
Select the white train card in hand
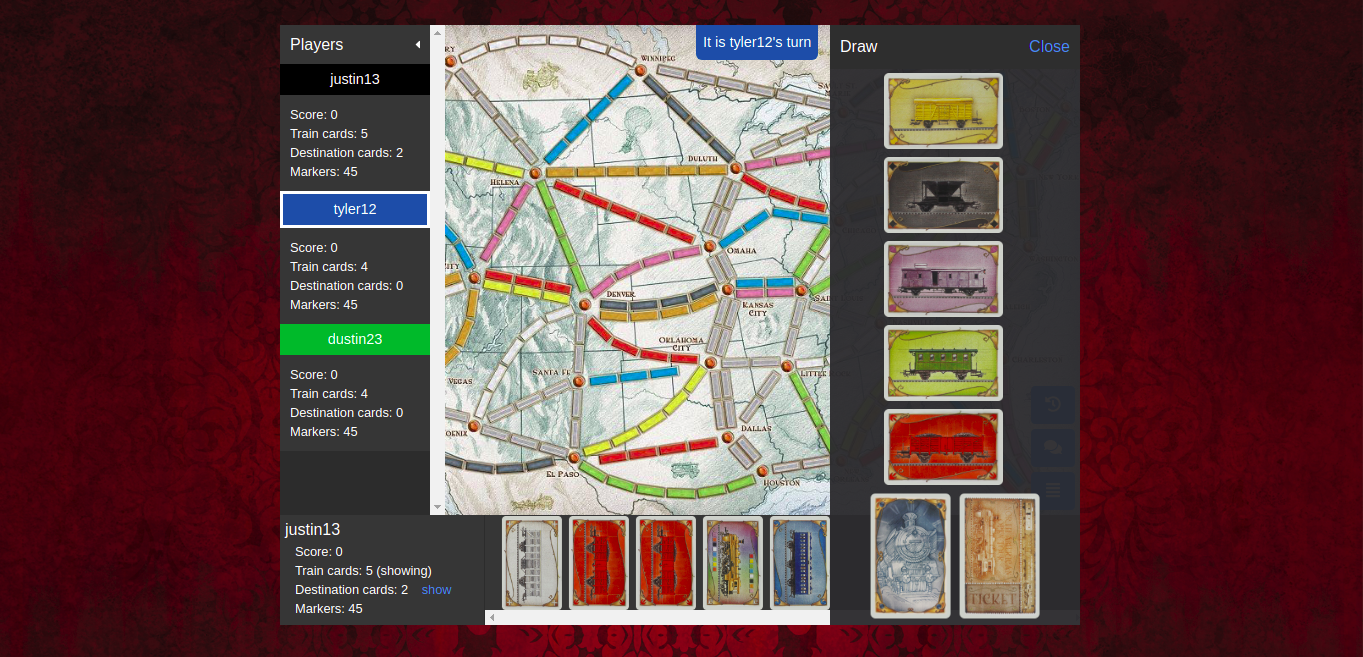531,562
